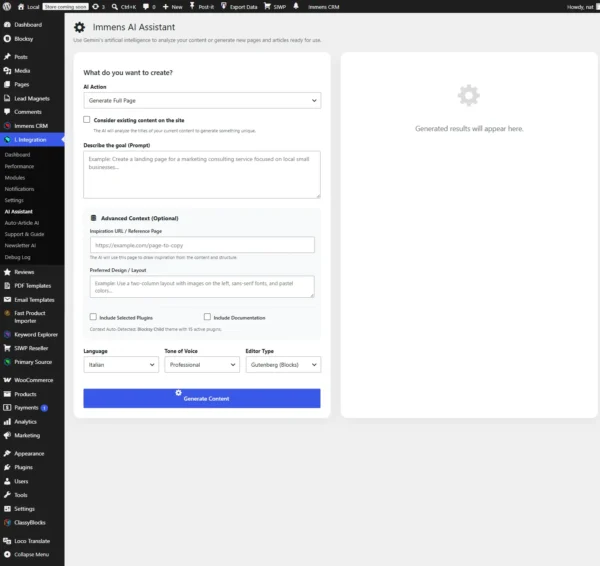Open the Language dropdown
600x566 pixels.
click(x=121, y=365)
